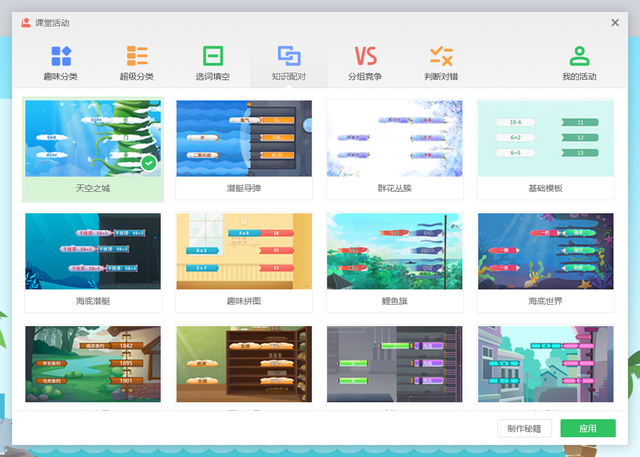640x457 pixels.
Task: Select the 群花丛簇 template thumbnail
Action: tap(395, 138)
